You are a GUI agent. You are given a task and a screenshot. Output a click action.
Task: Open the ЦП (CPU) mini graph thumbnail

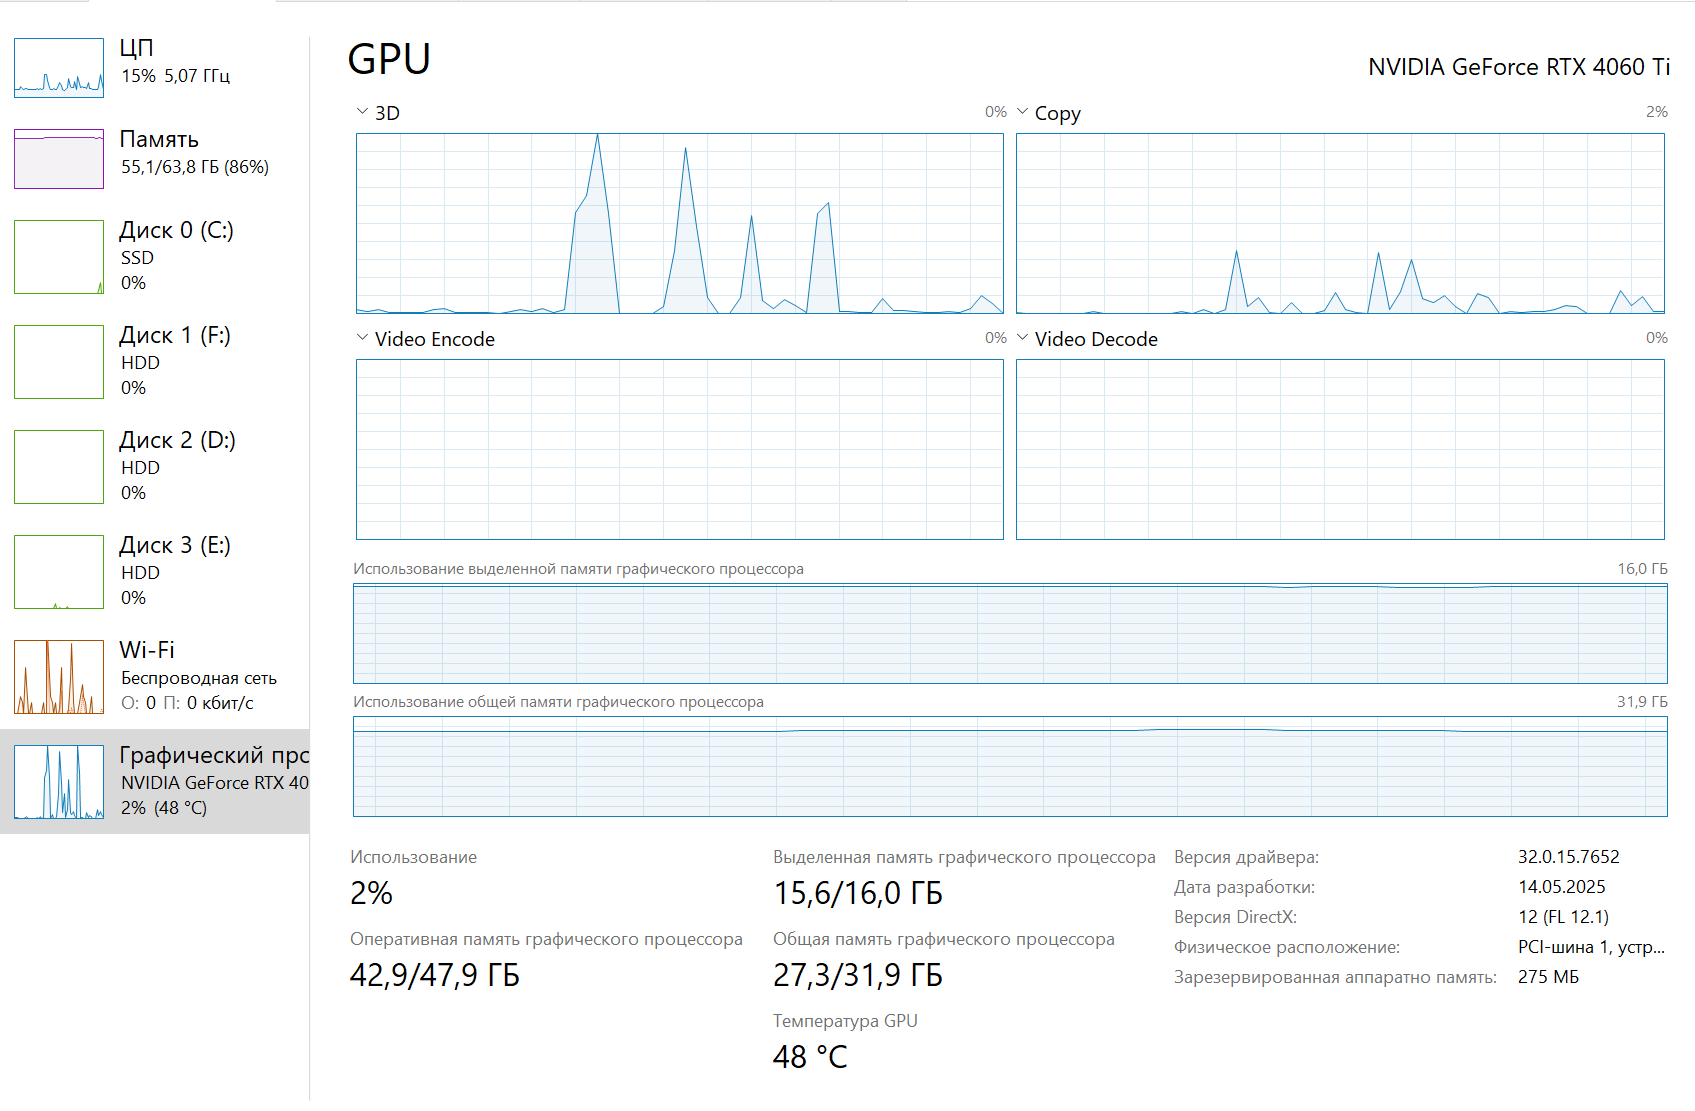[x=59, y=68]
